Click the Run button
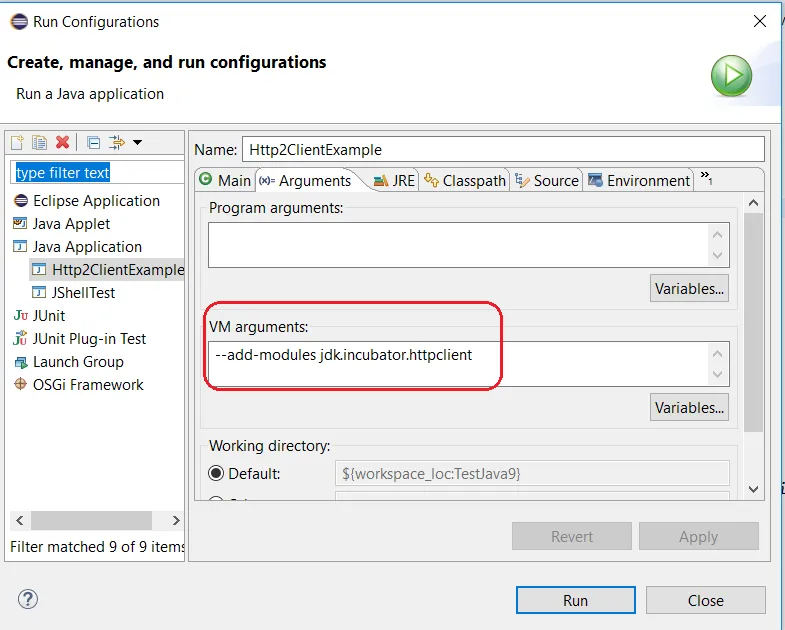785x630 pixels. pyautogui.click(x=576, y=600)
